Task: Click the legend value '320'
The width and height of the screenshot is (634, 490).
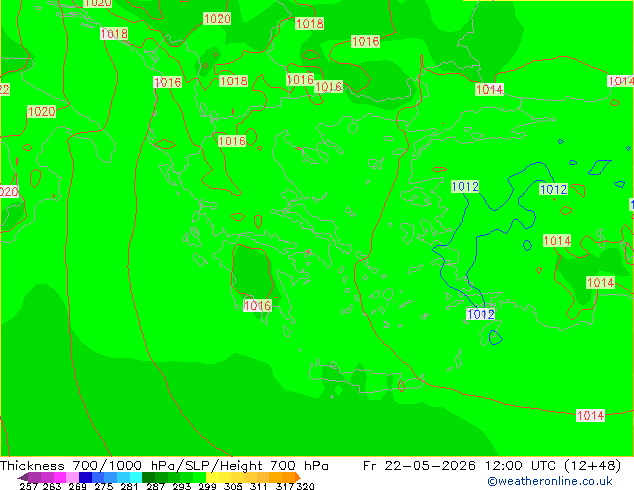Action: coord(305,486)
